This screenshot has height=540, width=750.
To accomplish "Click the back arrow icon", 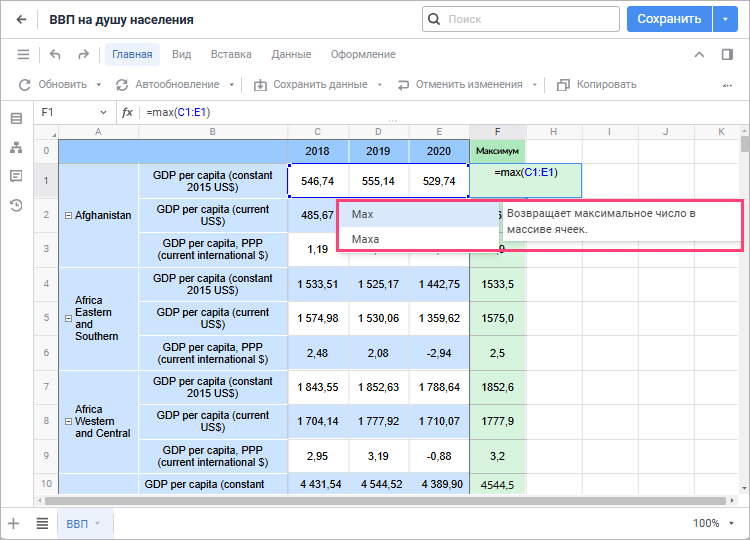I will [x=21, y=19].
